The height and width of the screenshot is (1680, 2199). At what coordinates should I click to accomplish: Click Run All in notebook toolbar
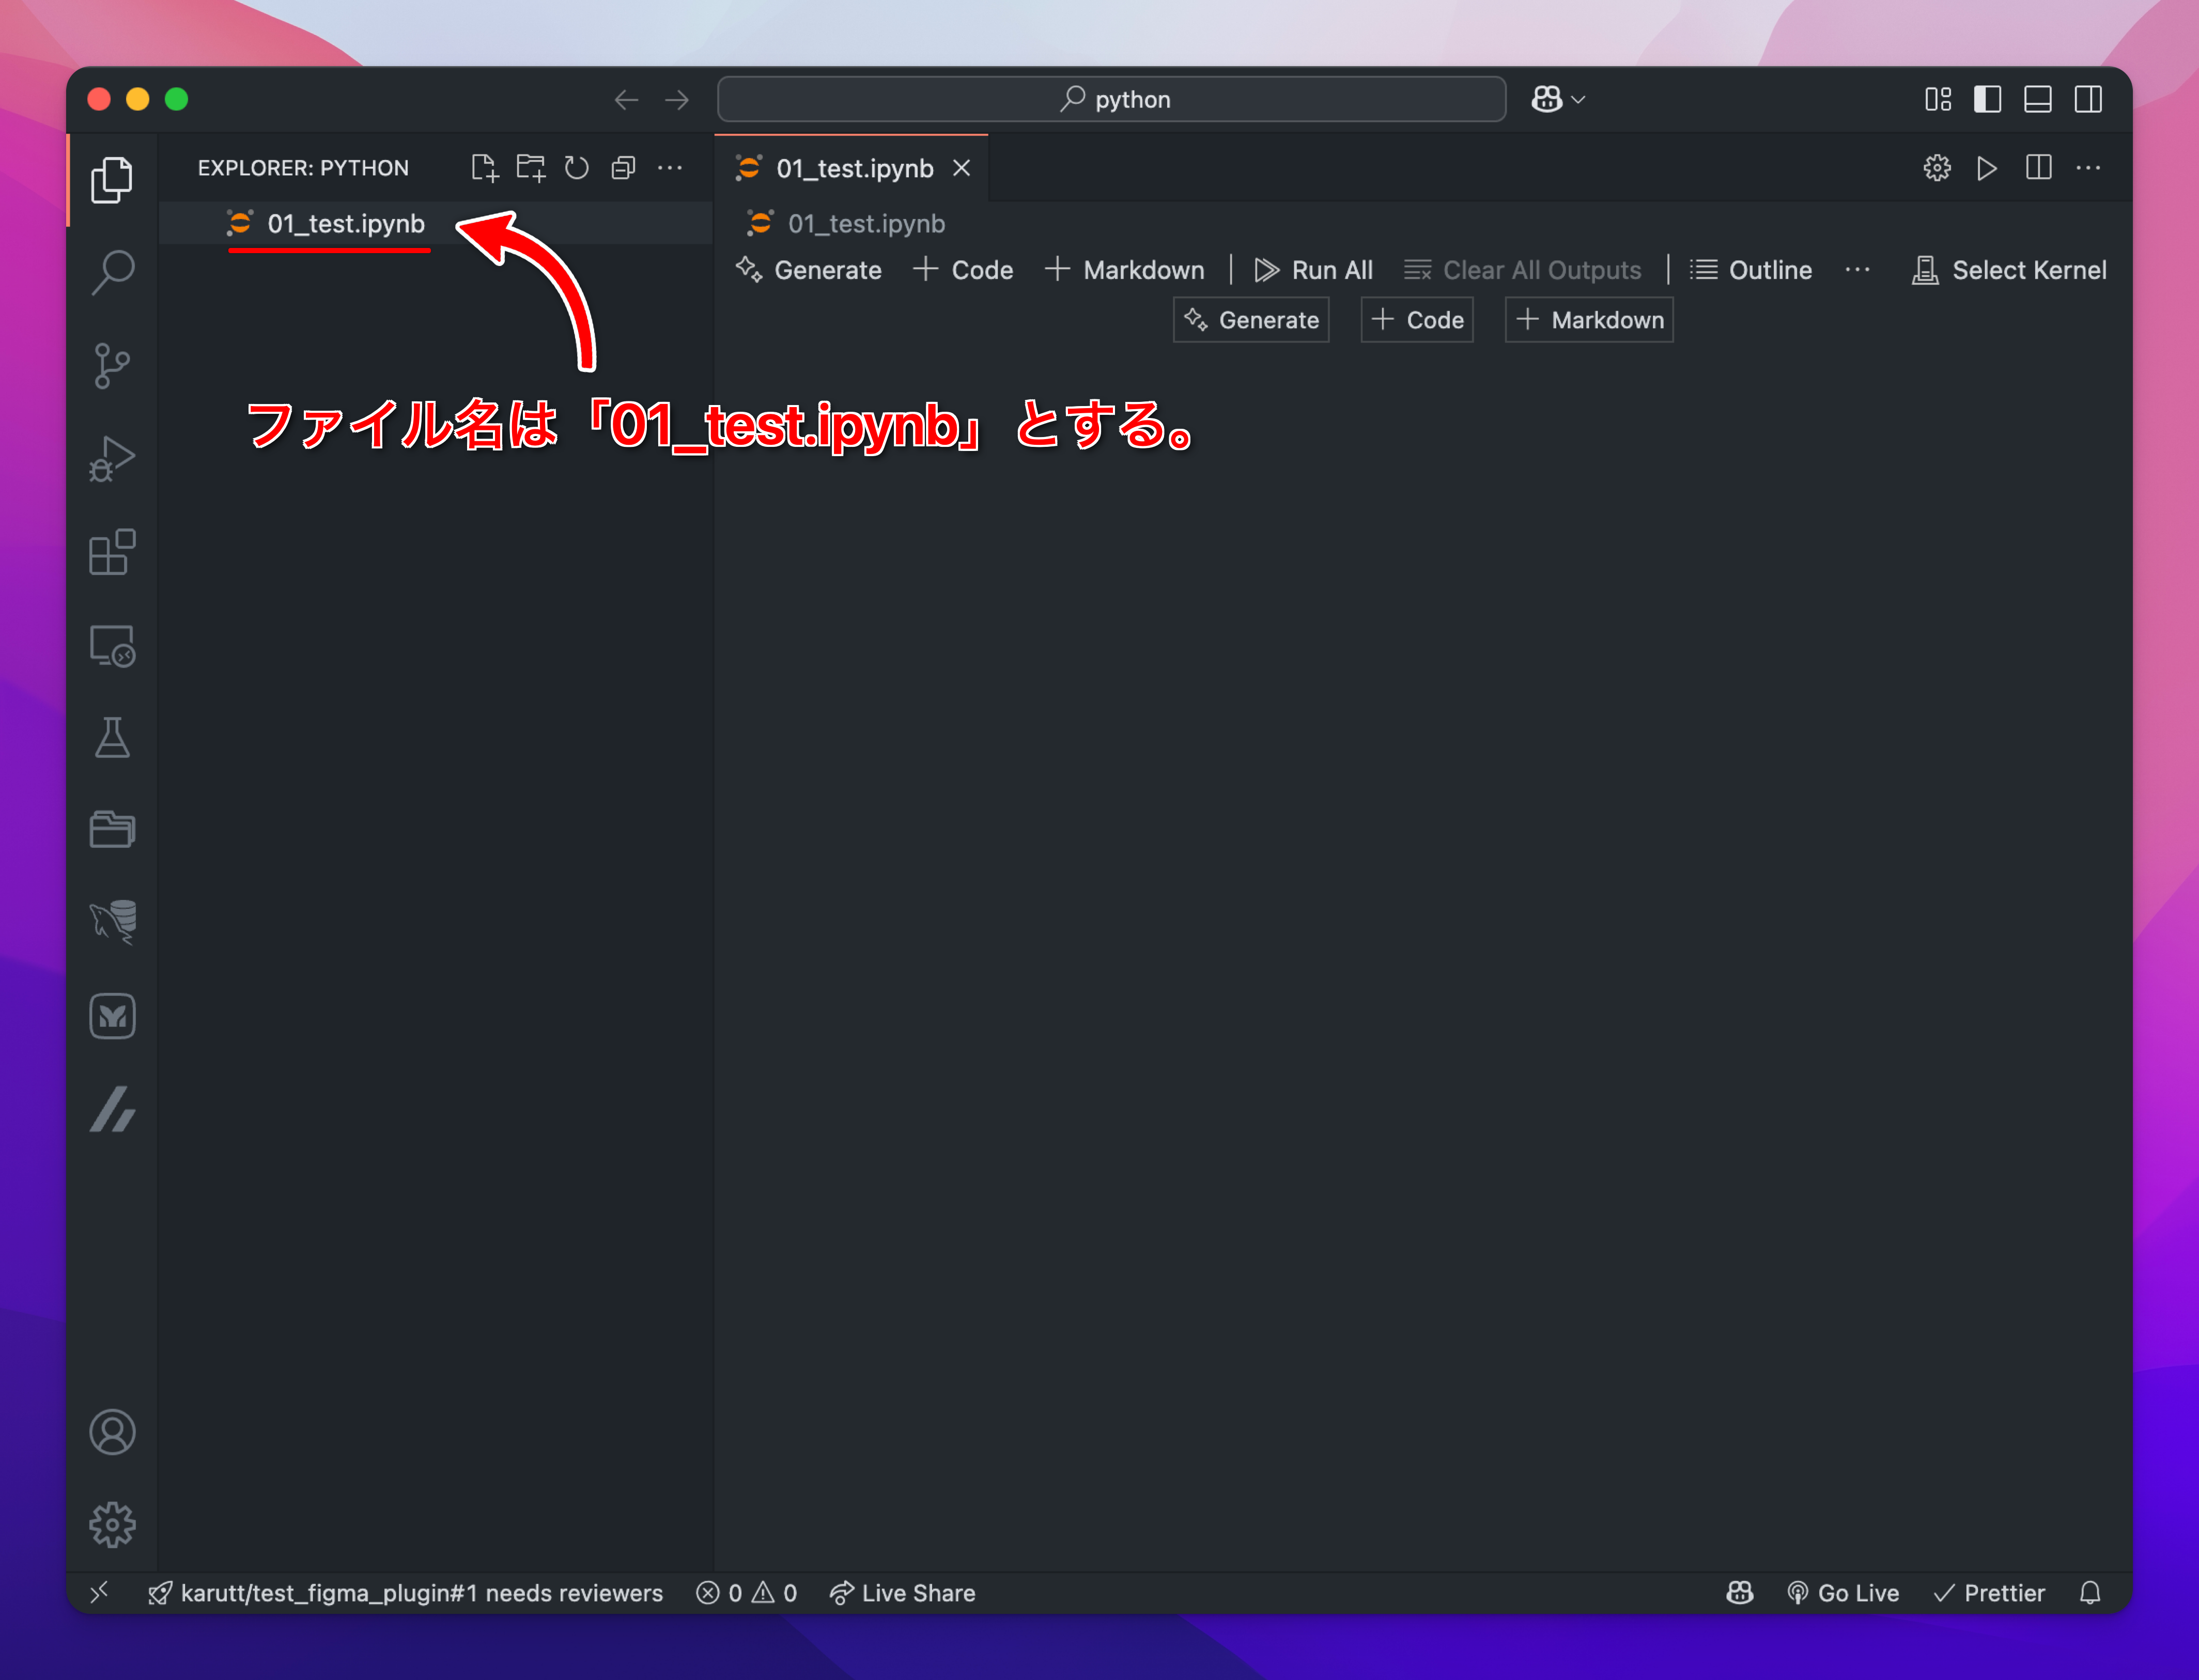(x=1313, y=270)
